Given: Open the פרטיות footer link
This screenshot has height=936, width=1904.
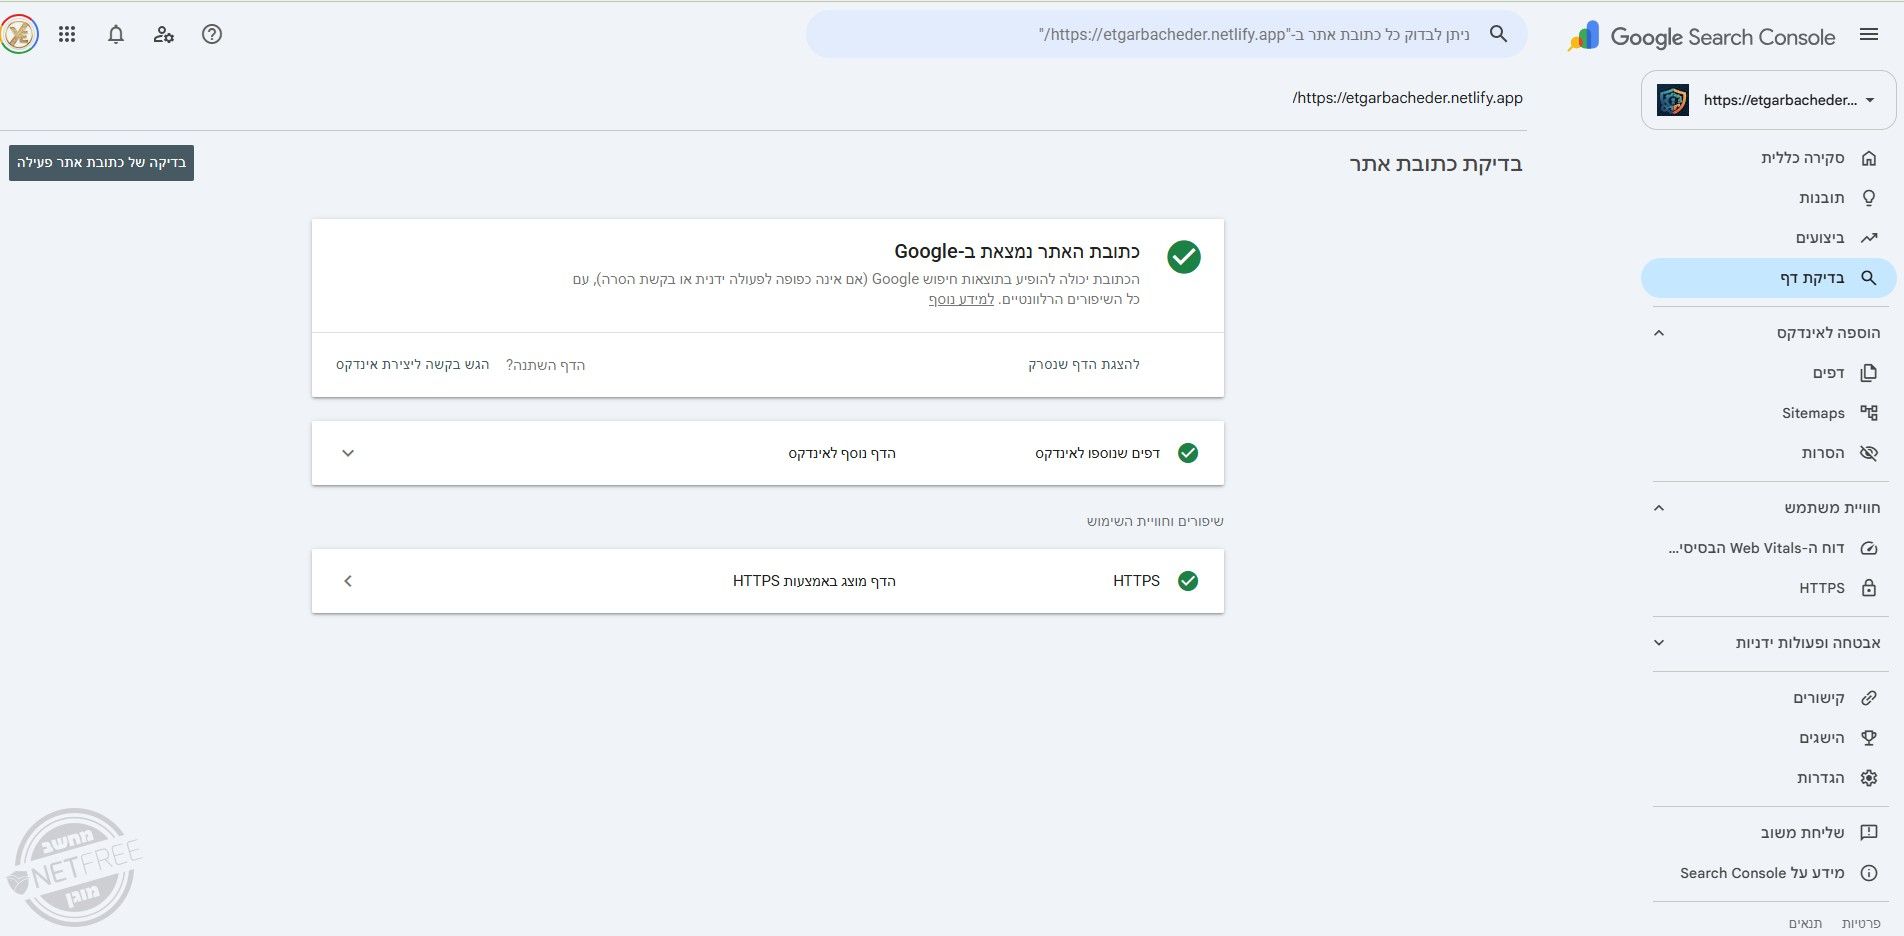Looking at the screenshot, I should click(x=1861, y=923).
